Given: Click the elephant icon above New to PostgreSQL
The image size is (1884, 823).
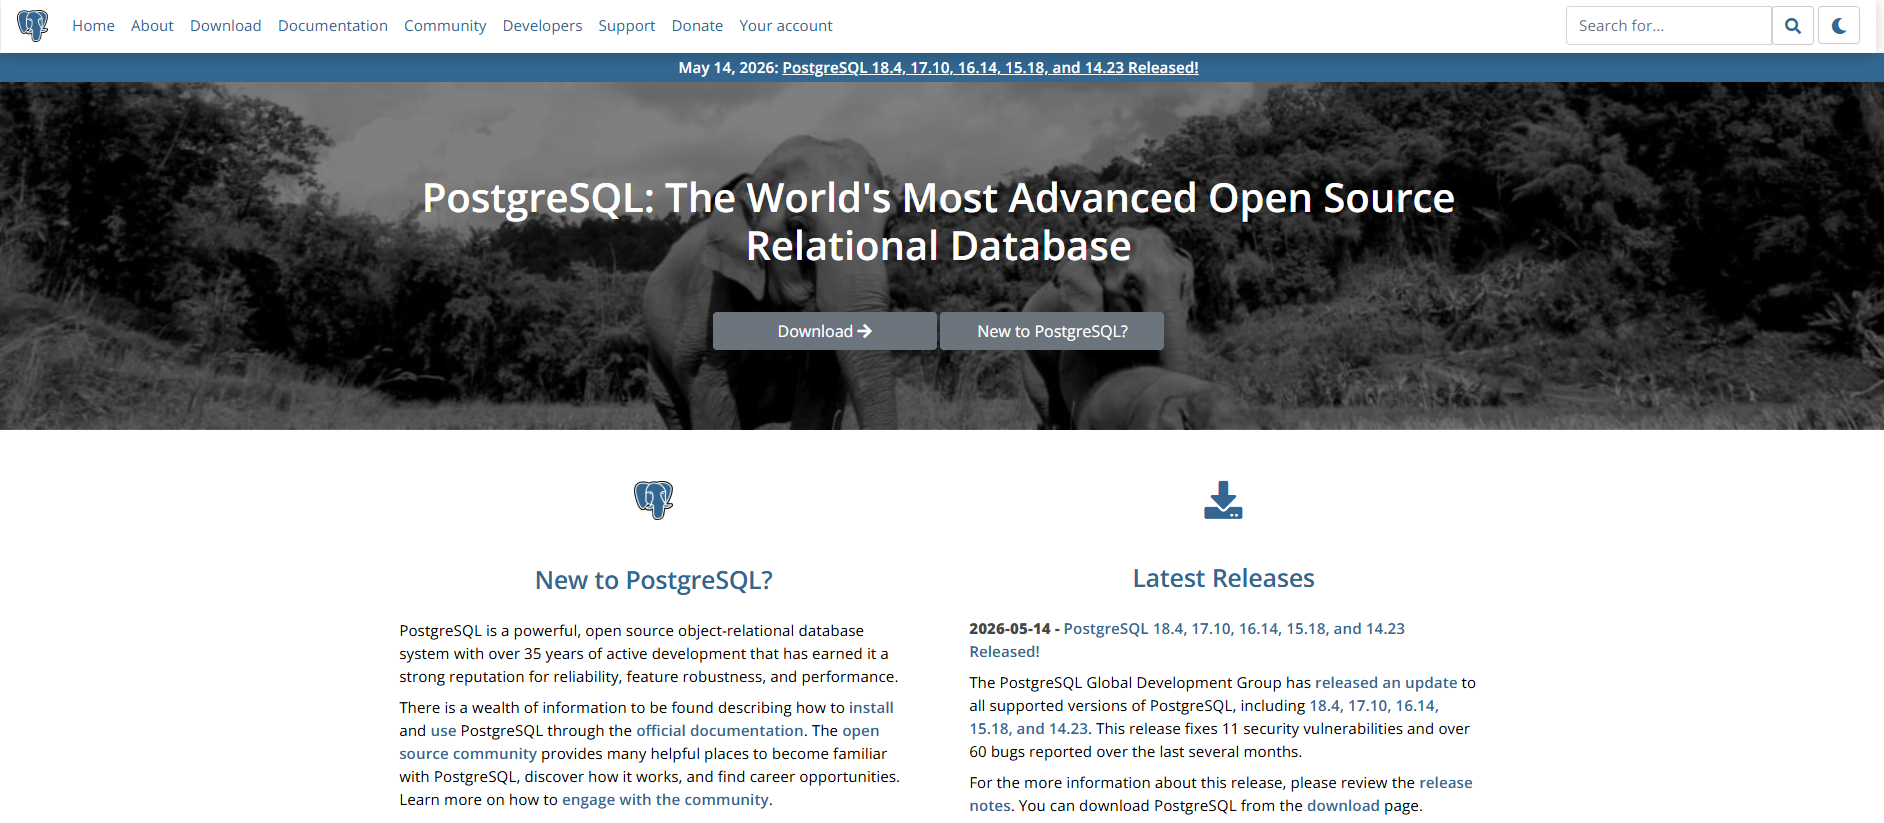Looking at the screenshot, I should click(654, 500).
